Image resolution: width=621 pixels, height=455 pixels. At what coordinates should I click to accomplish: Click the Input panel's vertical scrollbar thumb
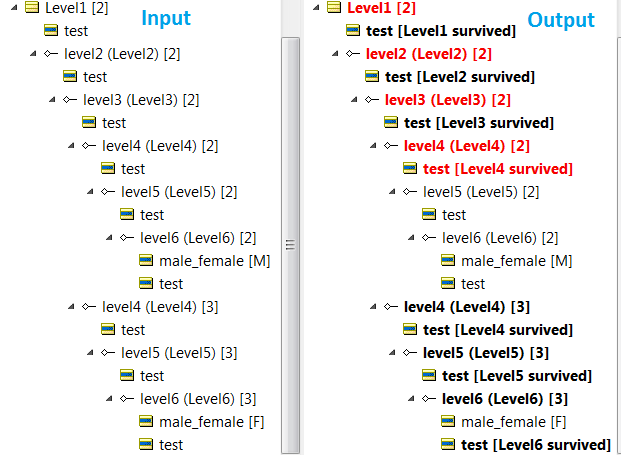pos(290,246)
